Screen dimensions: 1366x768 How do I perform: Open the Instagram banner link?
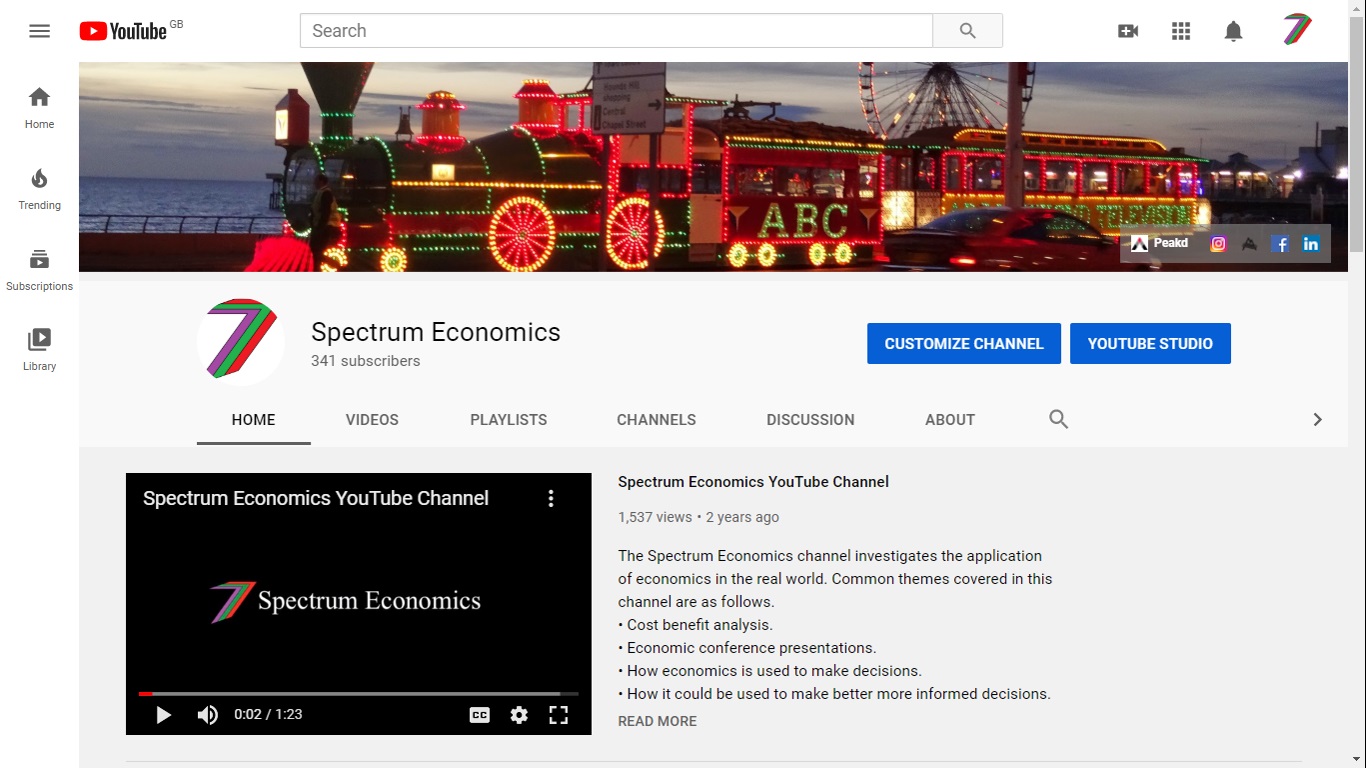(x=1218, y=243)
